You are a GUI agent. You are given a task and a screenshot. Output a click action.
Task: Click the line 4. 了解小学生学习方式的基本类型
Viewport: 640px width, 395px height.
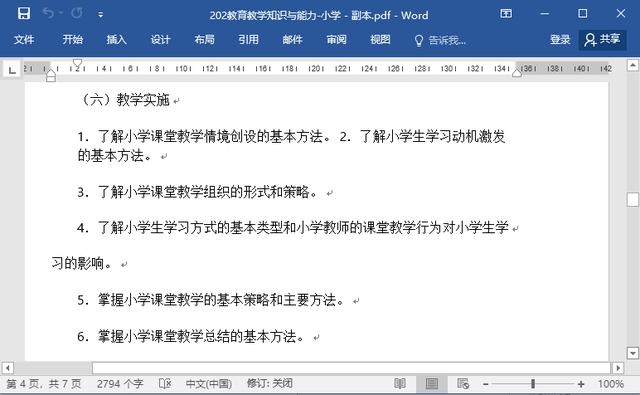[x=293, y=228]
